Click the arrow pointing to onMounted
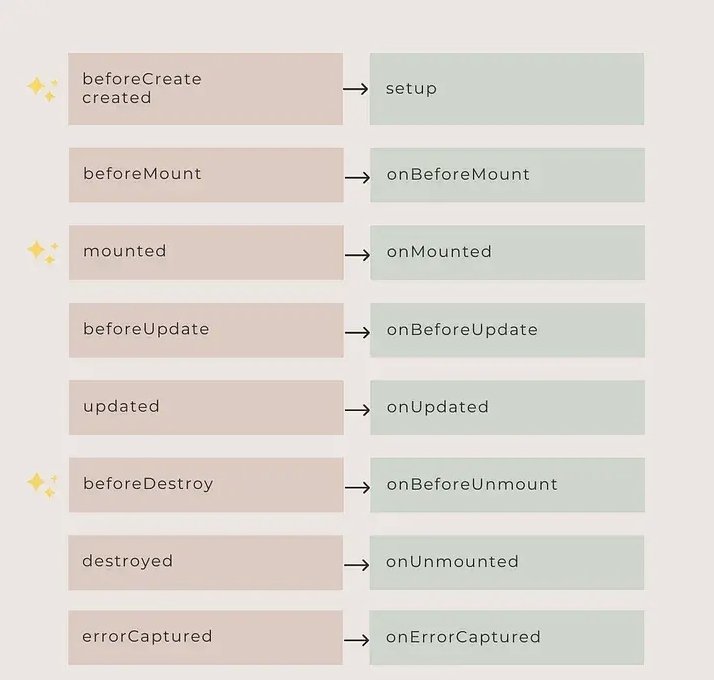 click(x=357, y=255)
